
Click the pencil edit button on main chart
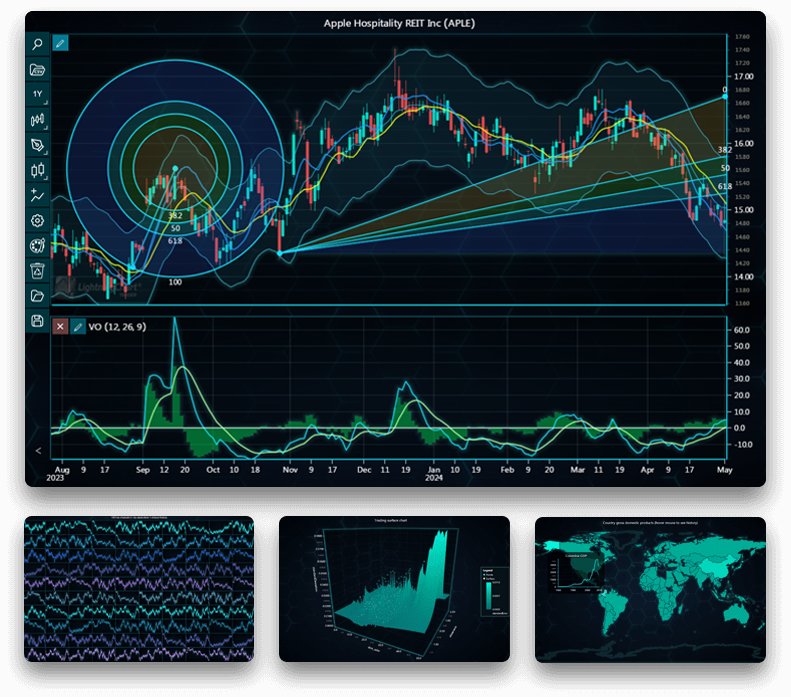click(61, 43)
